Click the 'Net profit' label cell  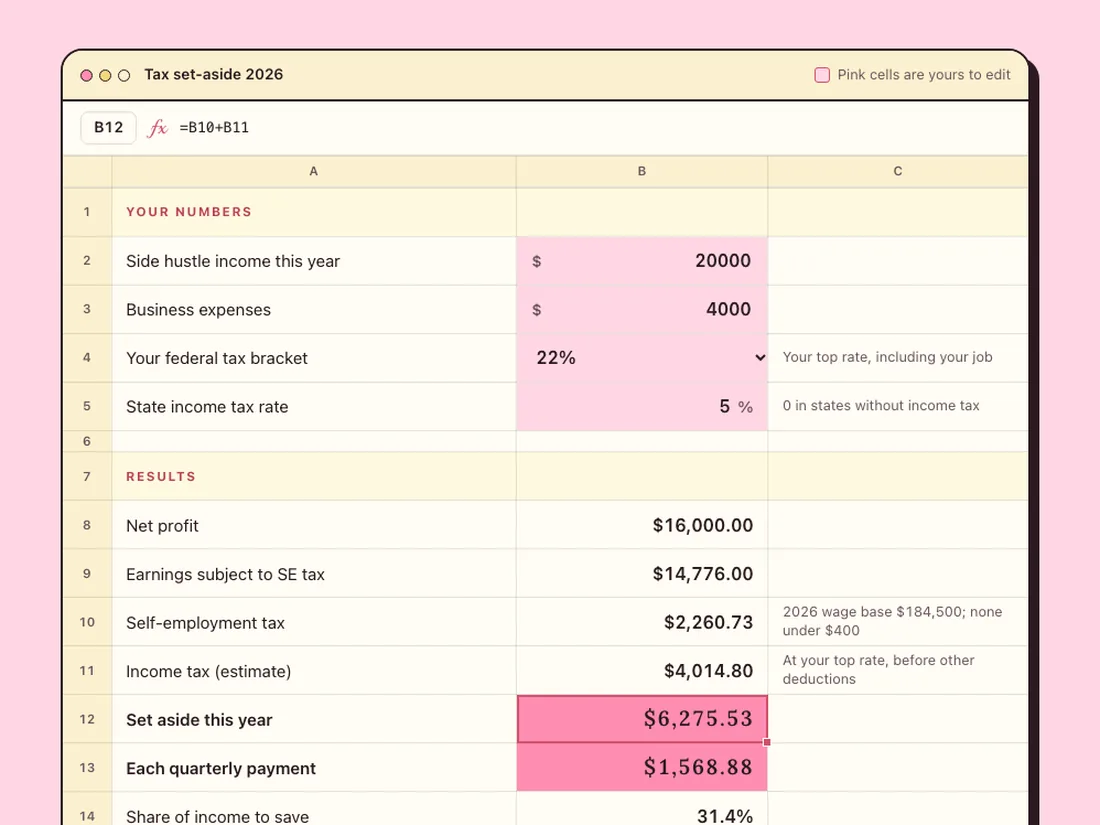[314, 525]
